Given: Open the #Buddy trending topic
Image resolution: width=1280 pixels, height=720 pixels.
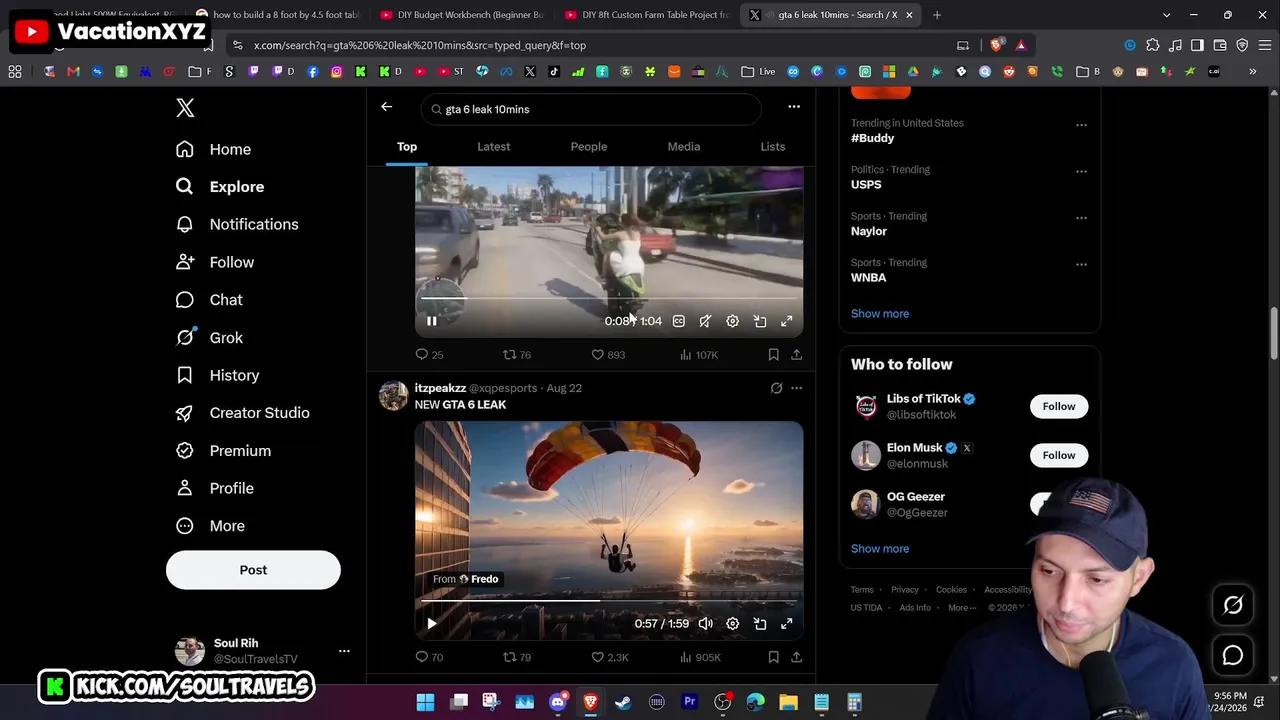Looking at the screenshot, I should (873, 138).
